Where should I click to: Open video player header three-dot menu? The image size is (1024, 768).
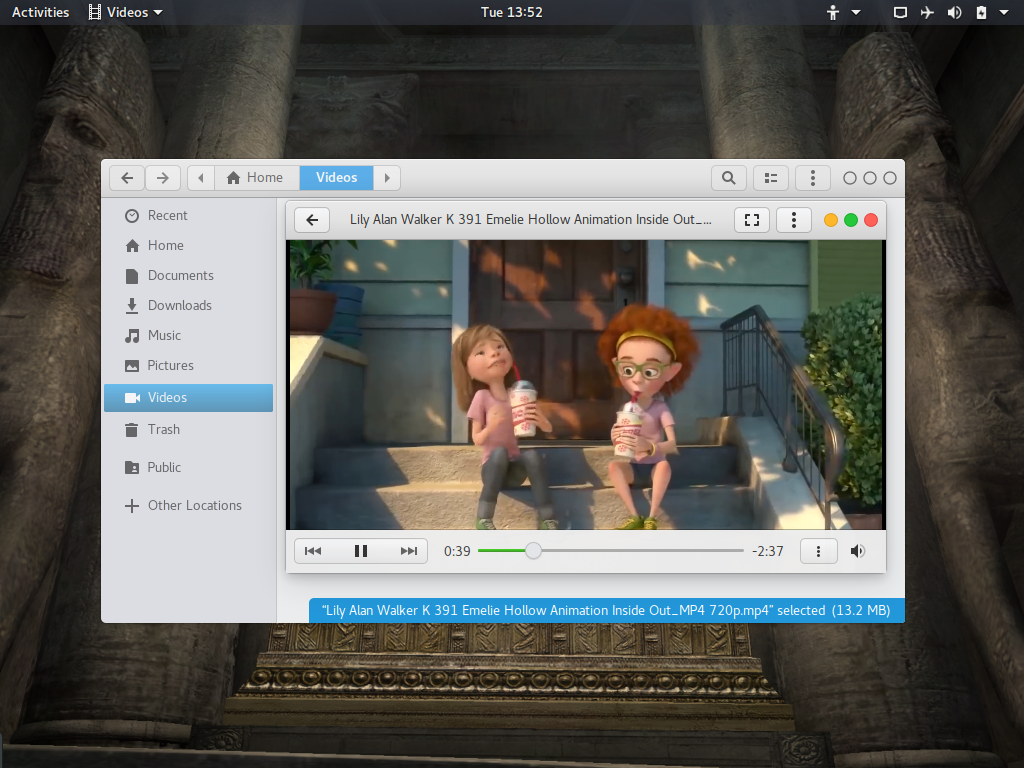(793, 220)
